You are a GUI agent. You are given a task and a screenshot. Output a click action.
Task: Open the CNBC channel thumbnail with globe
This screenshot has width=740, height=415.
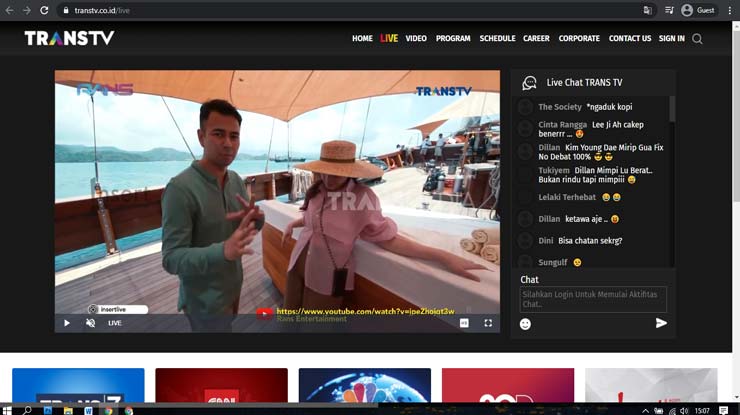click(365, 386)
